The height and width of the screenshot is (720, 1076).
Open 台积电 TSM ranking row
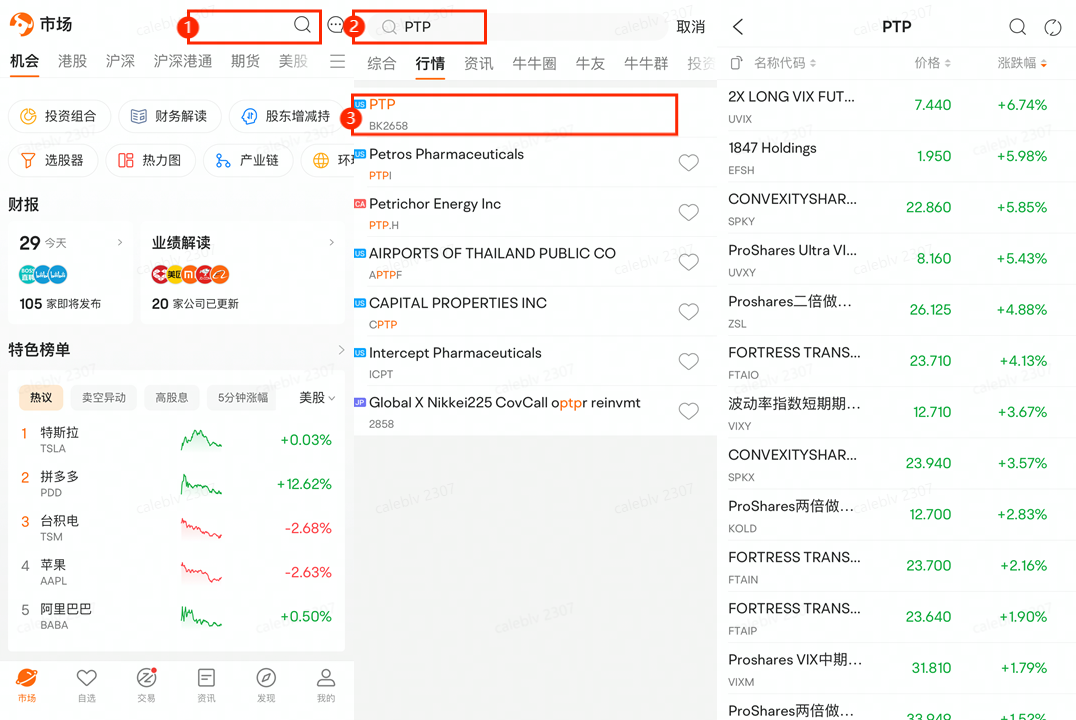176,528
